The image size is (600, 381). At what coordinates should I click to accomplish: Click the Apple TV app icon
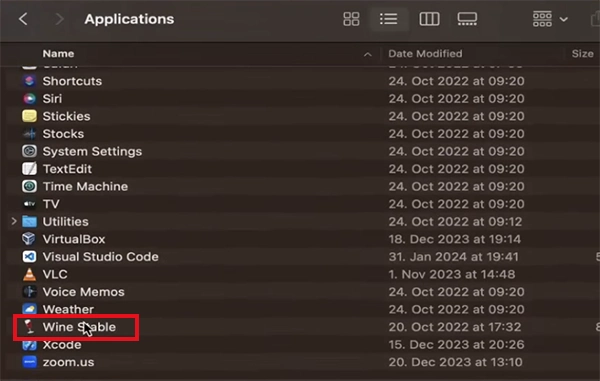tap(29, 204)
